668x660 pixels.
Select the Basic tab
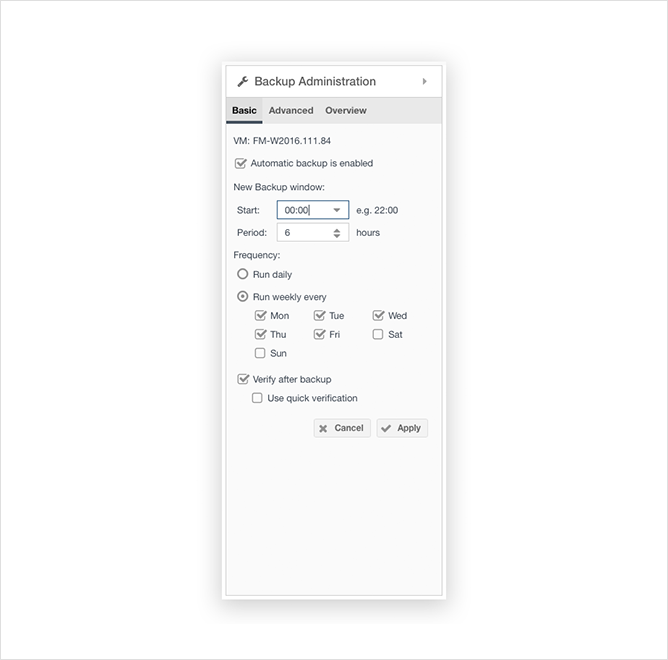[244, 110]
